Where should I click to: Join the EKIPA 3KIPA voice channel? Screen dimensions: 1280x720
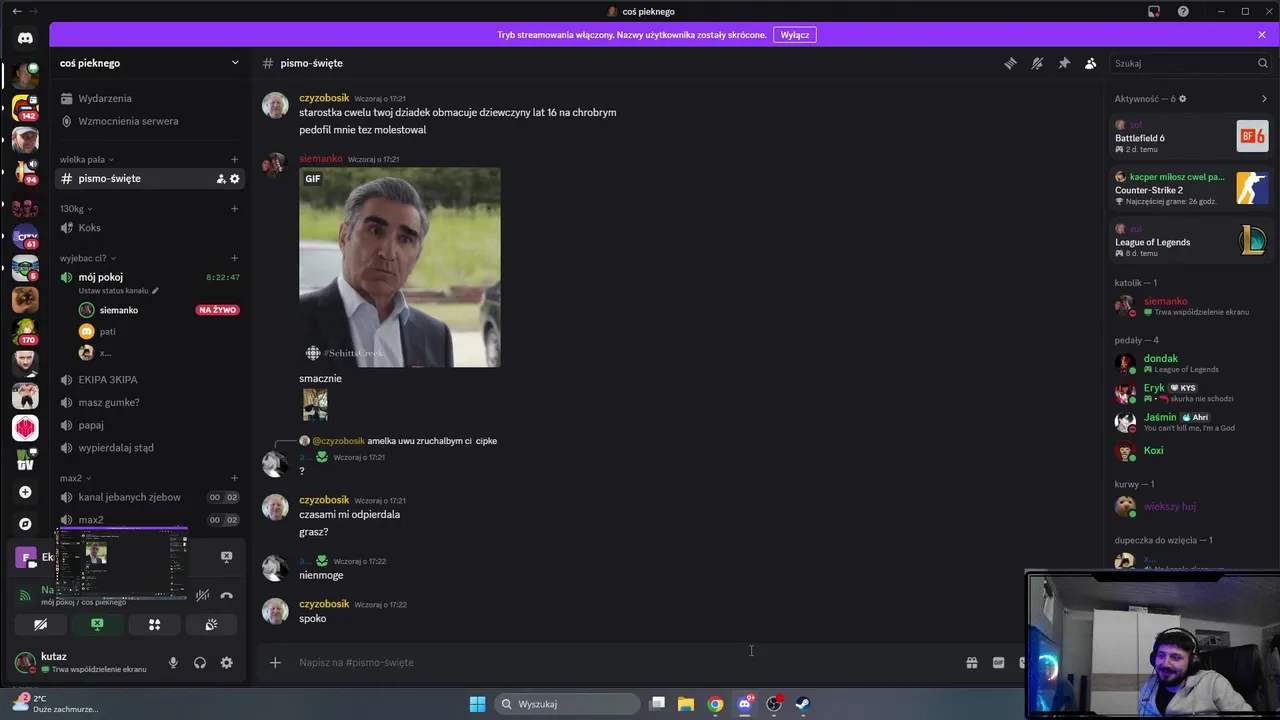pos(150,380)
